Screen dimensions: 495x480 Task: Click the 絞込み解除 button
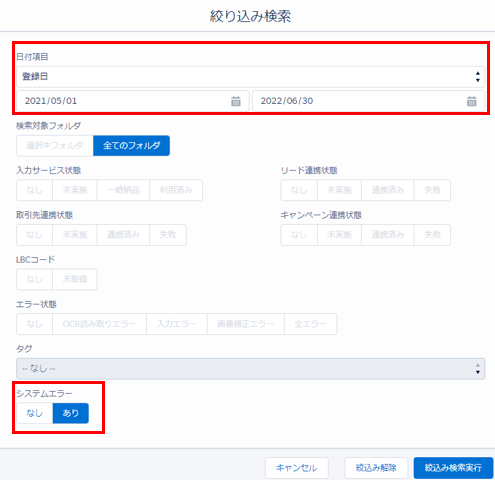coord(376,468)
